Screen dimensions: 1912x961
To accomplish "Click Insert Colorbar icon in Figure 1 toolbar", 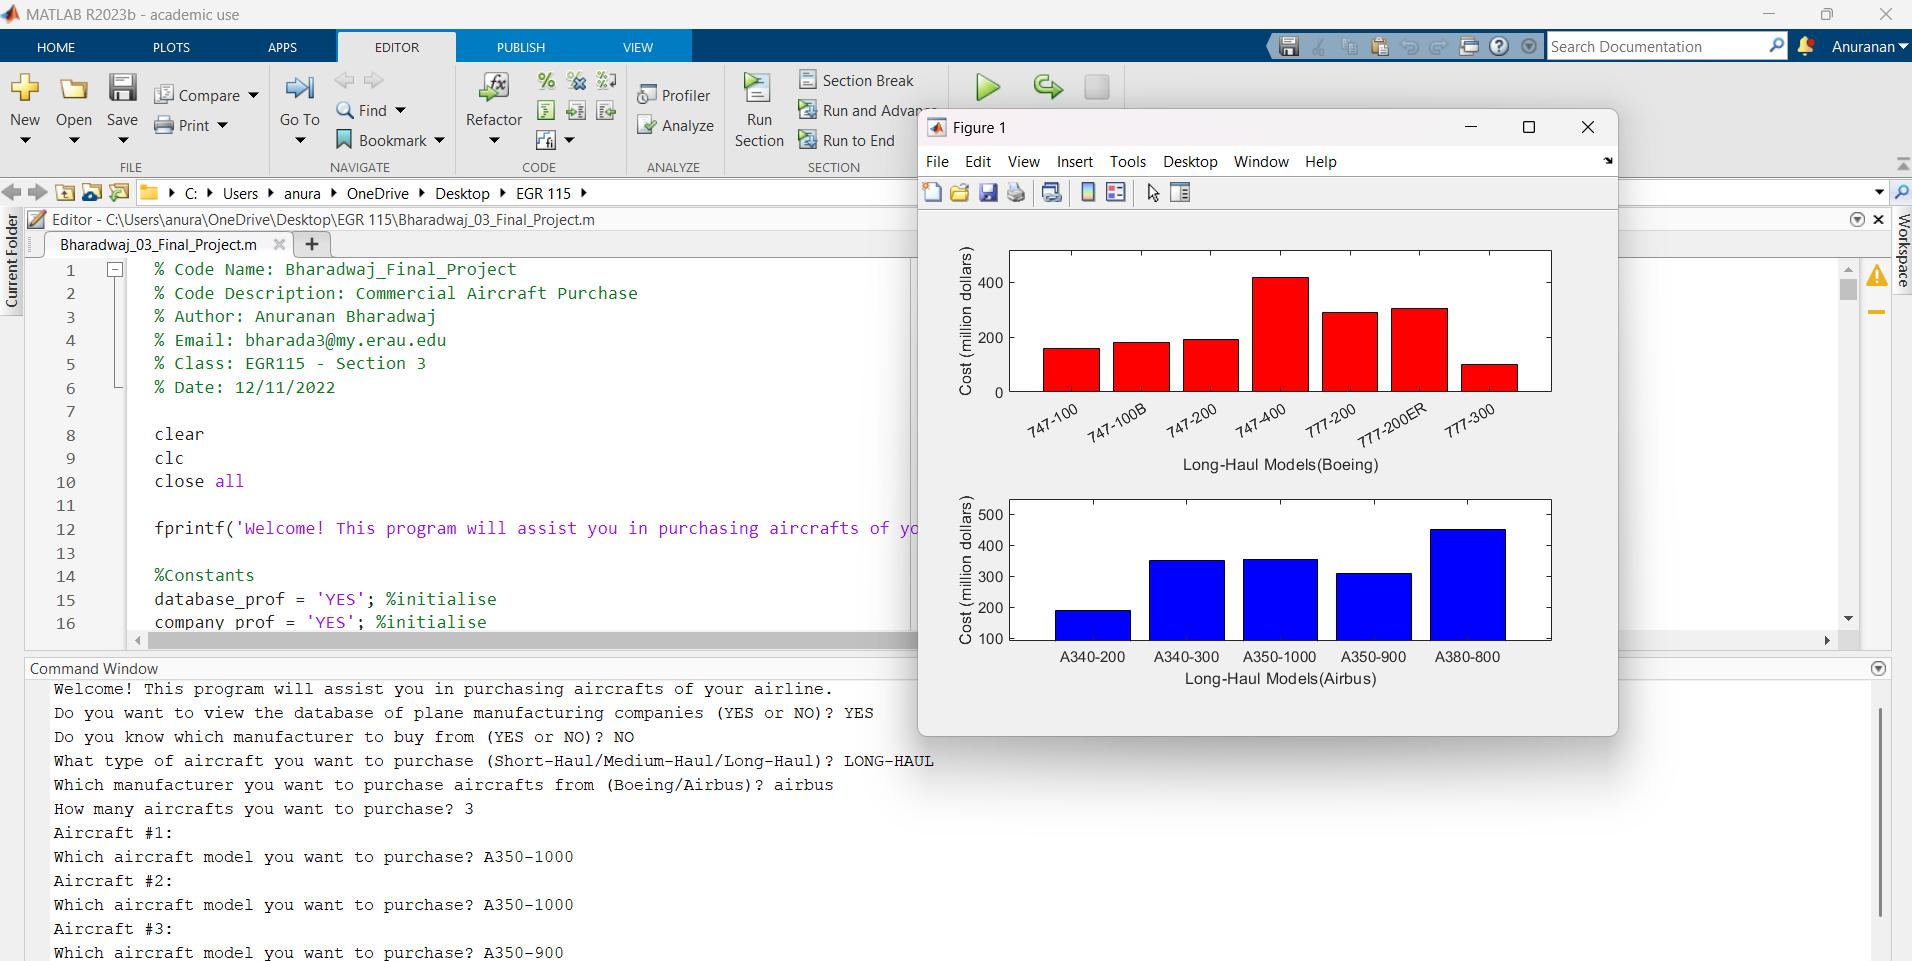I will click(1088, 193).
